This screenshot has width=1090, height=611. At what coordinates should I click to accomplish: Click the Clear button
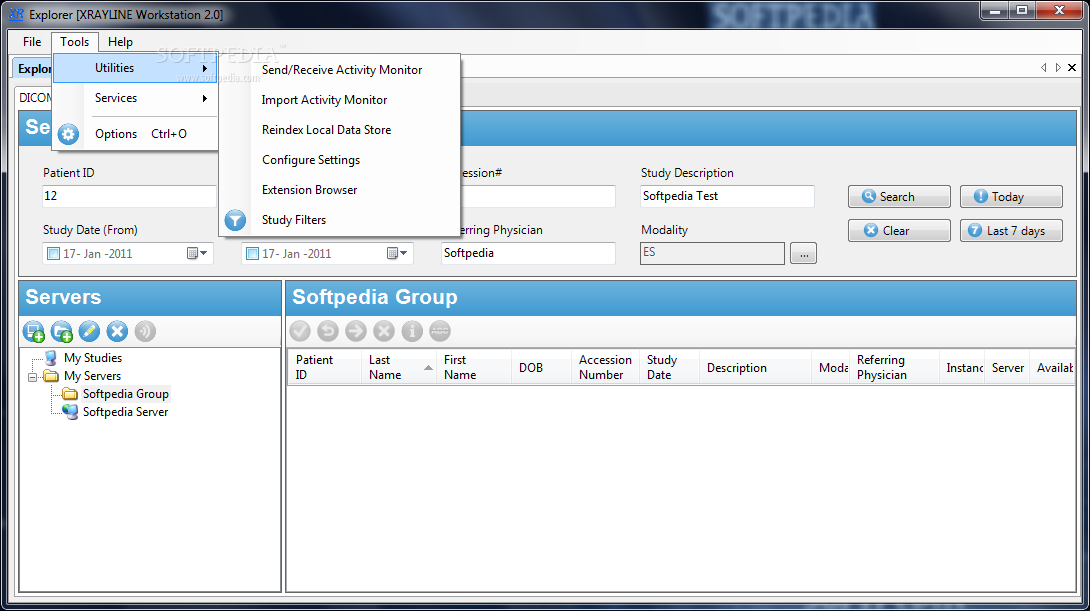pyautogui.click(x=899, y=231)
